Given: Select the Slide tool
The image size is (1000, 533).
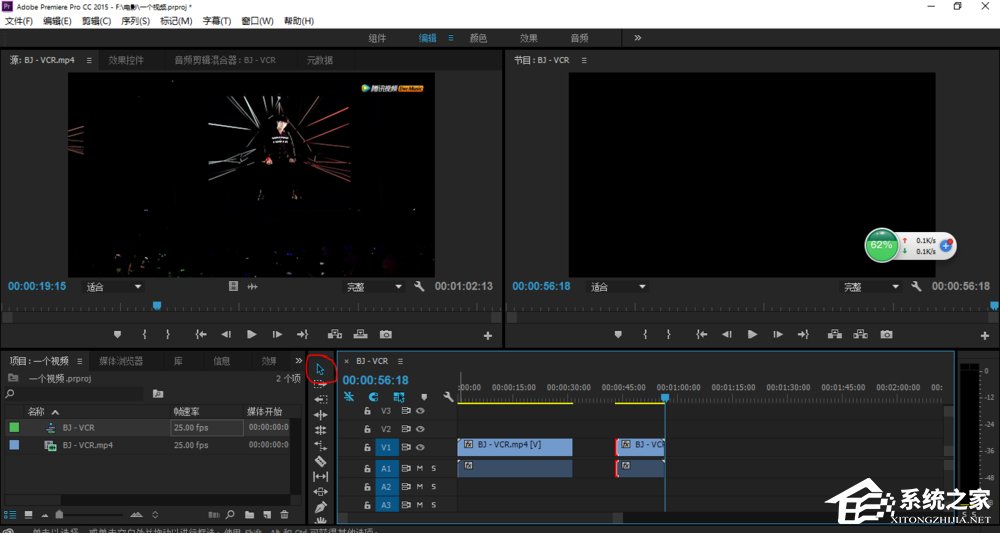Looking at the screenshot, I should 320,492.
